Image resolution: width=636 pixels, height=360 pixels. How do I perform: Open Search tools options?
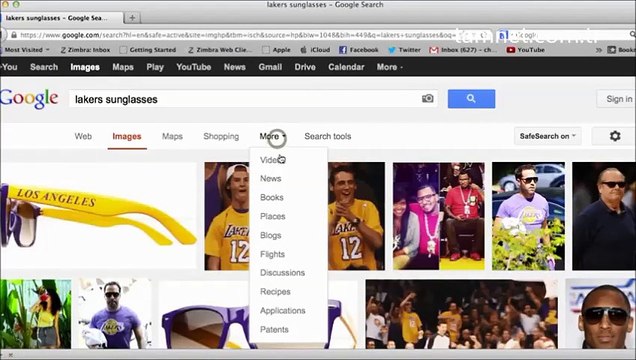[x=328, y=137]
